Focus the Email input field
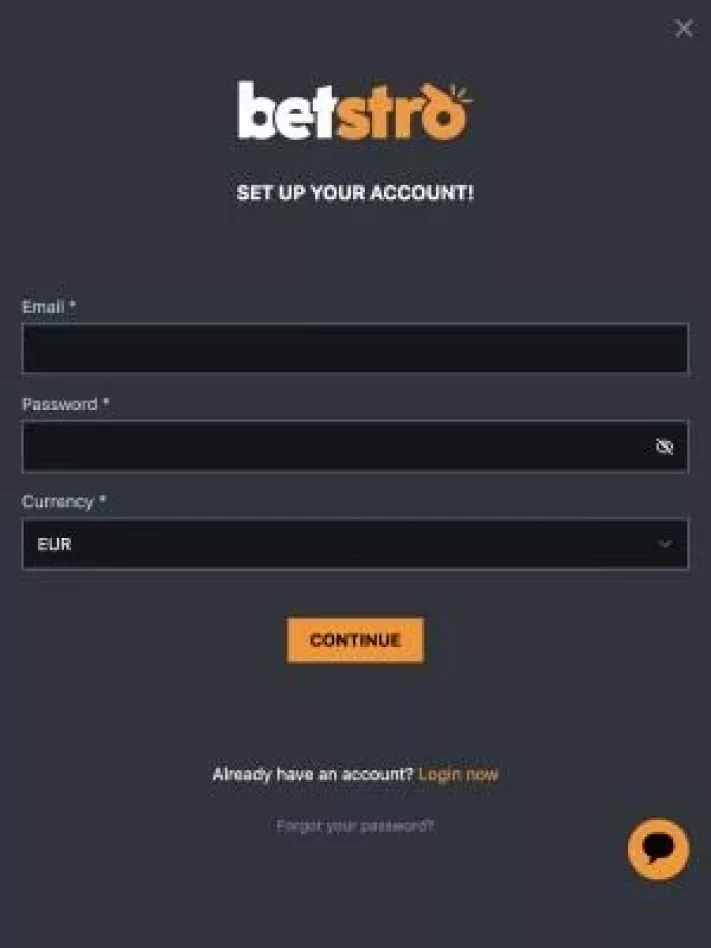Viewport: 711px width, 948px height. click(355, 348)
